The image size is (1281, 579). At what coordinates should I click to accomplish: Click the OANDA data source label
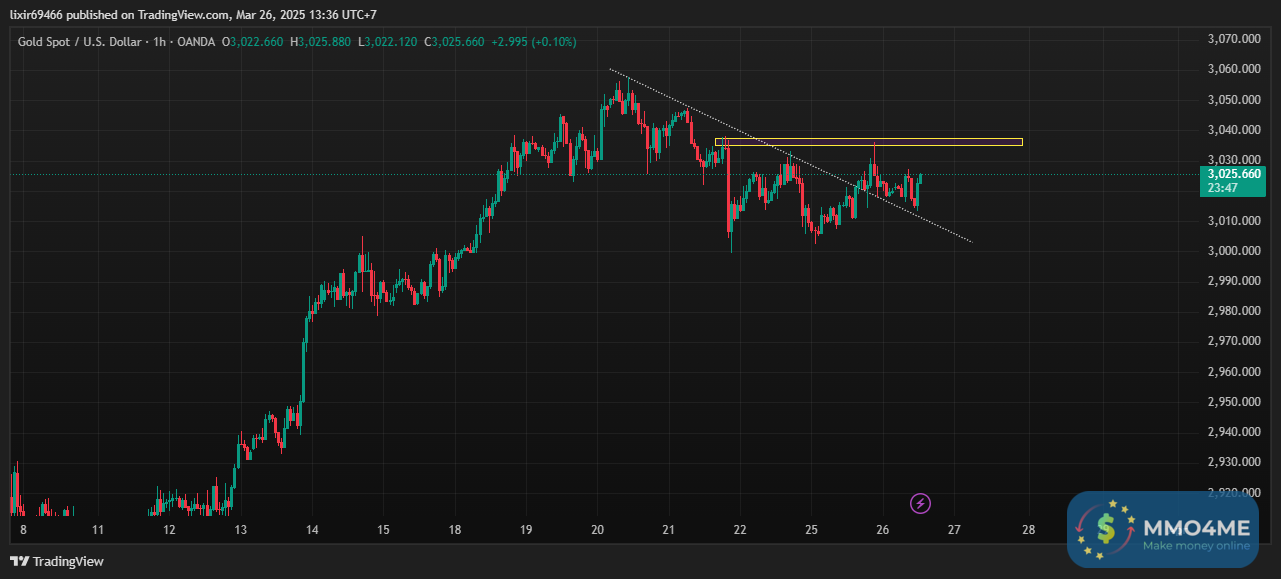pos(195,41)
